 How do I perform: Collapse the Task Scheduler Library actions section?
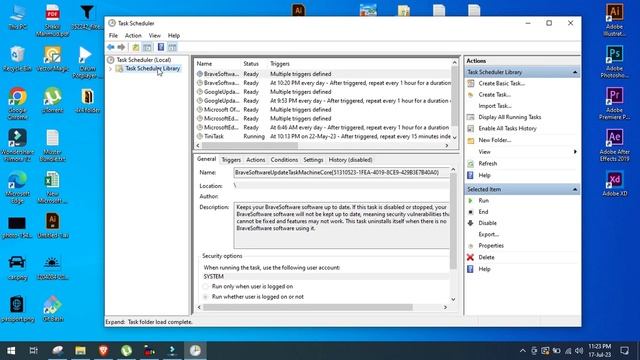[x=575, y=72]
